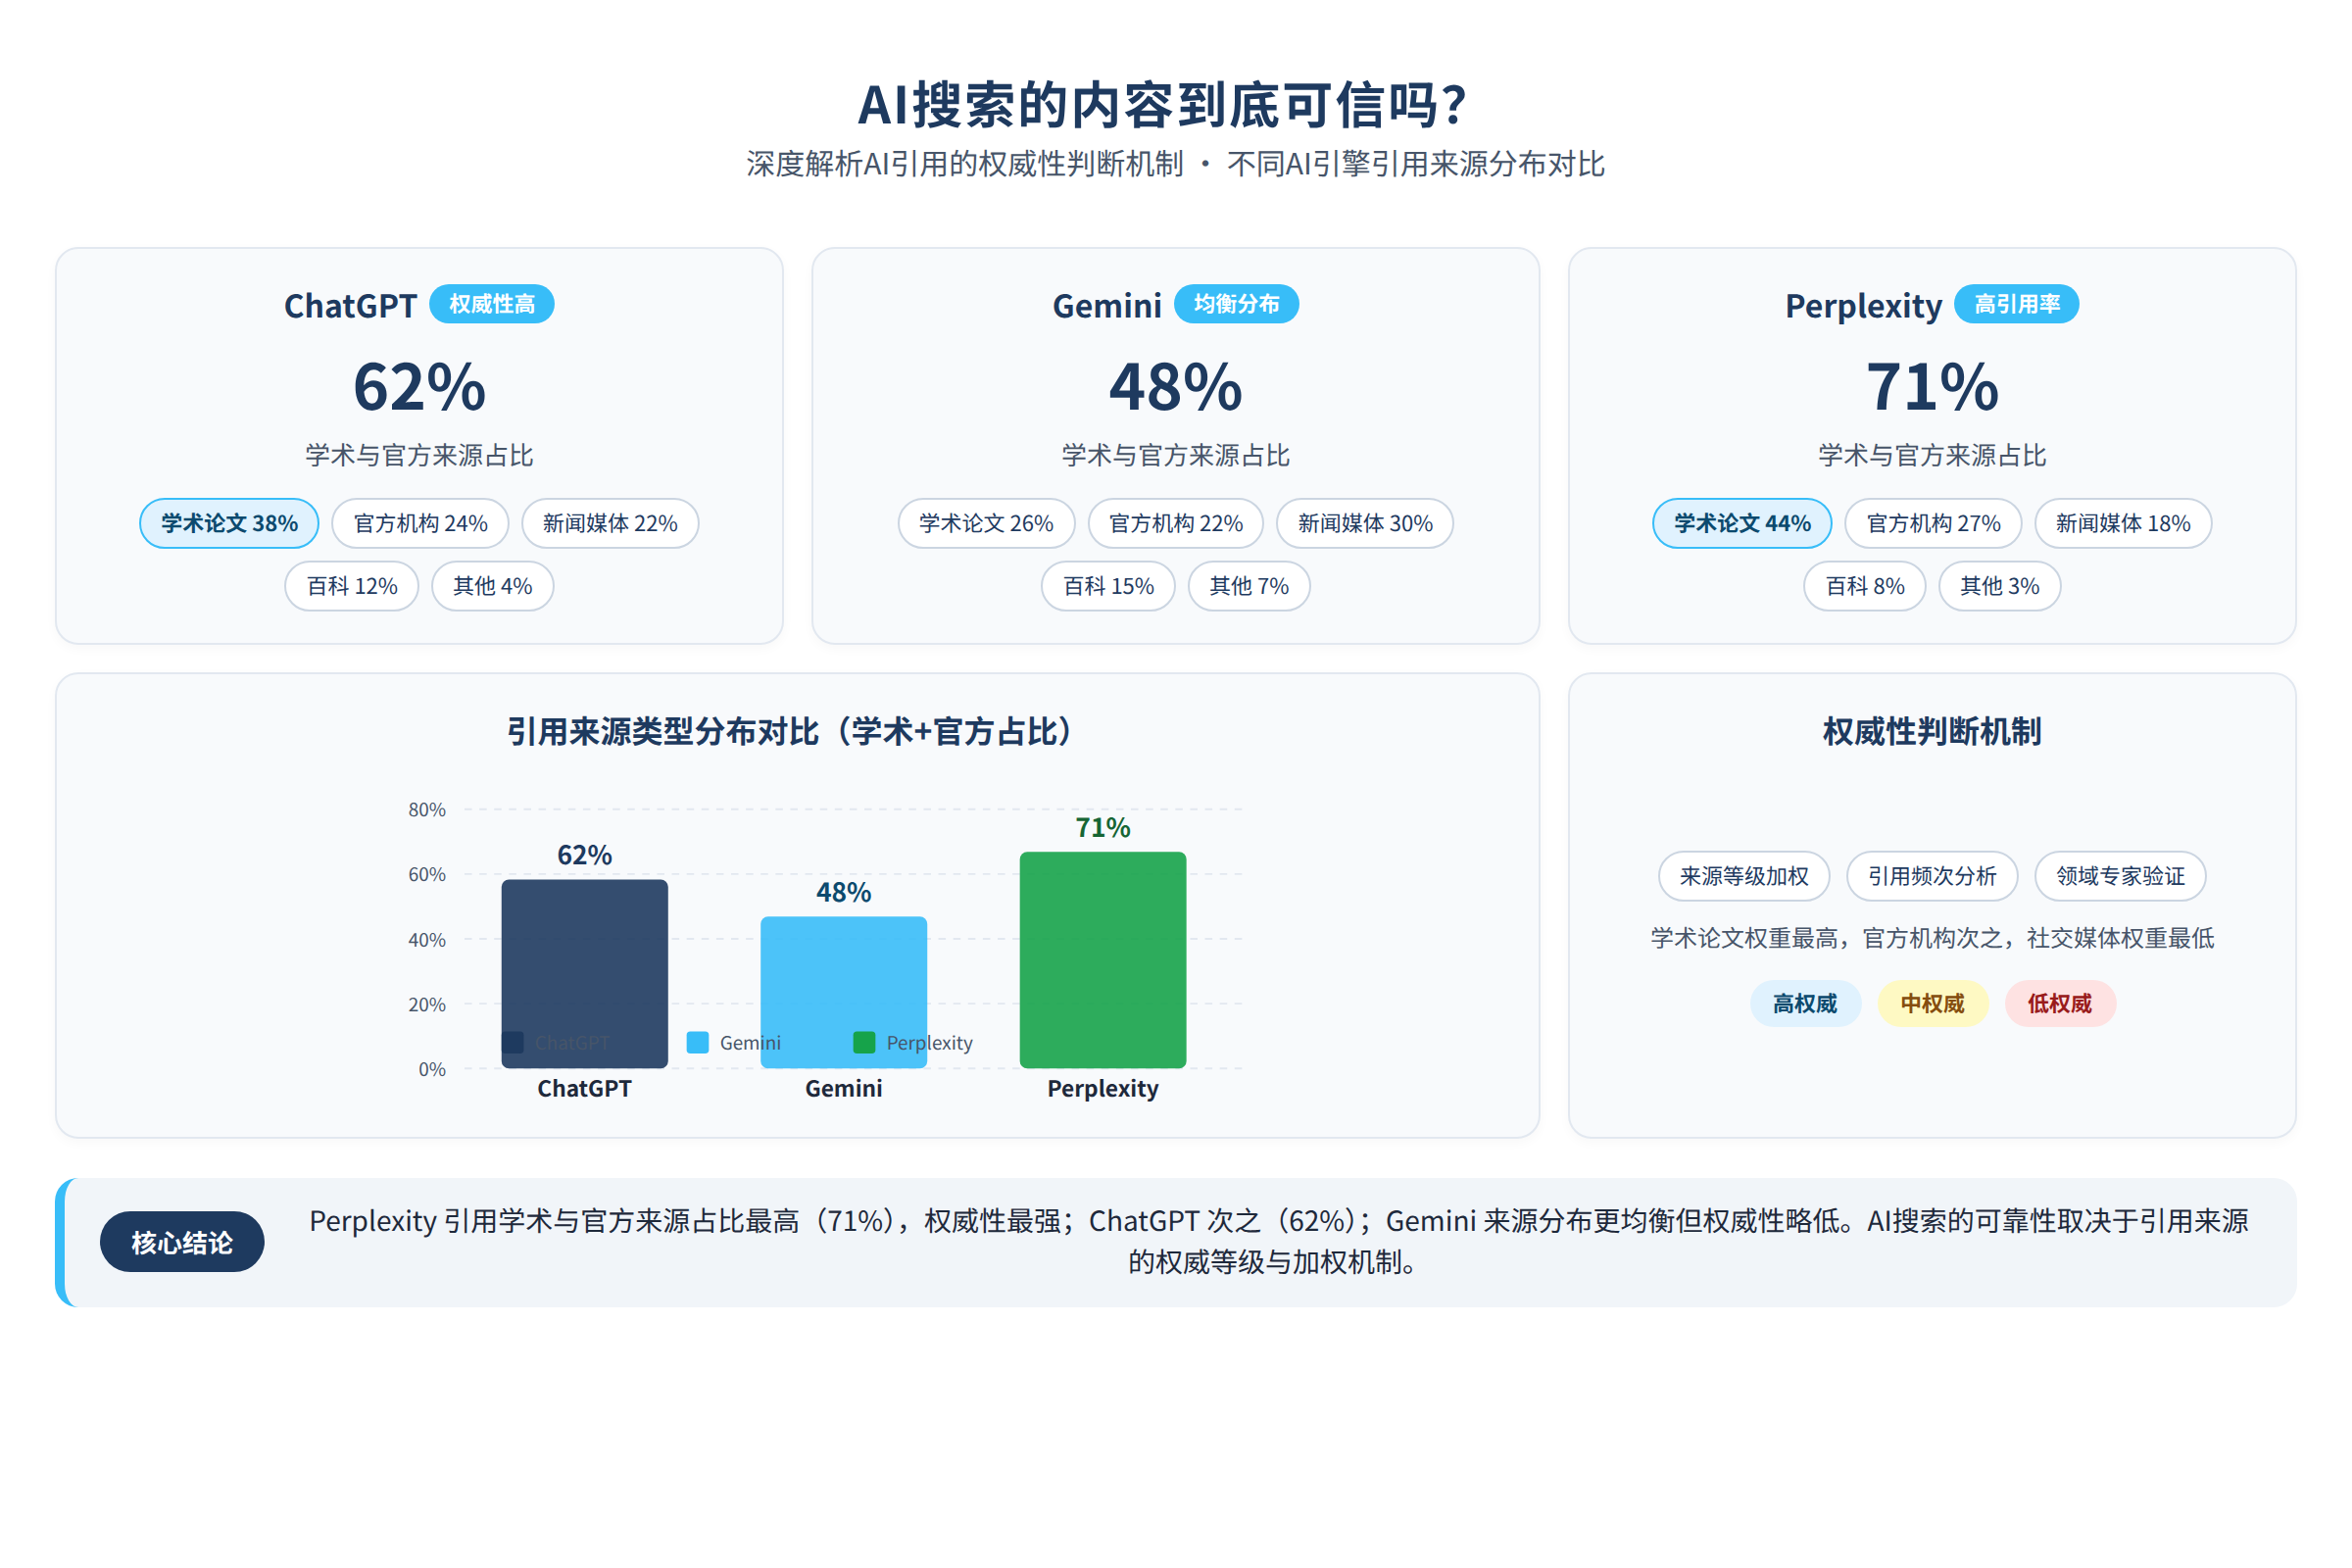Click the 60% axis label
2352x1568 pixels.
pyautogui.click(x=427, y=874)
